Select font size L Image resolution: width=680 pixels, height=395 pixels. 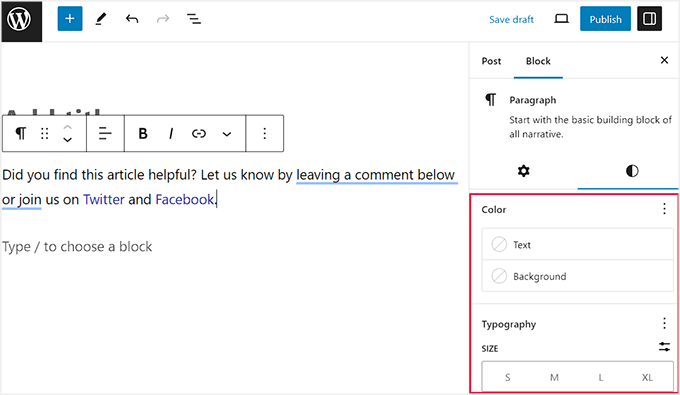point(601,377)
